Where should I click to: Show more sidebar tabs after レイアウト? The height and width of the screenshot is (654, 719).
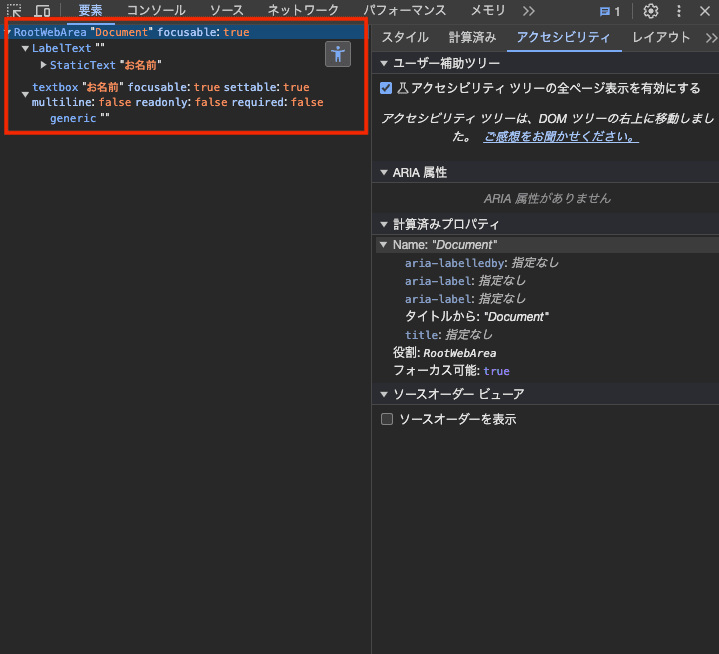[x=711, y=38]
